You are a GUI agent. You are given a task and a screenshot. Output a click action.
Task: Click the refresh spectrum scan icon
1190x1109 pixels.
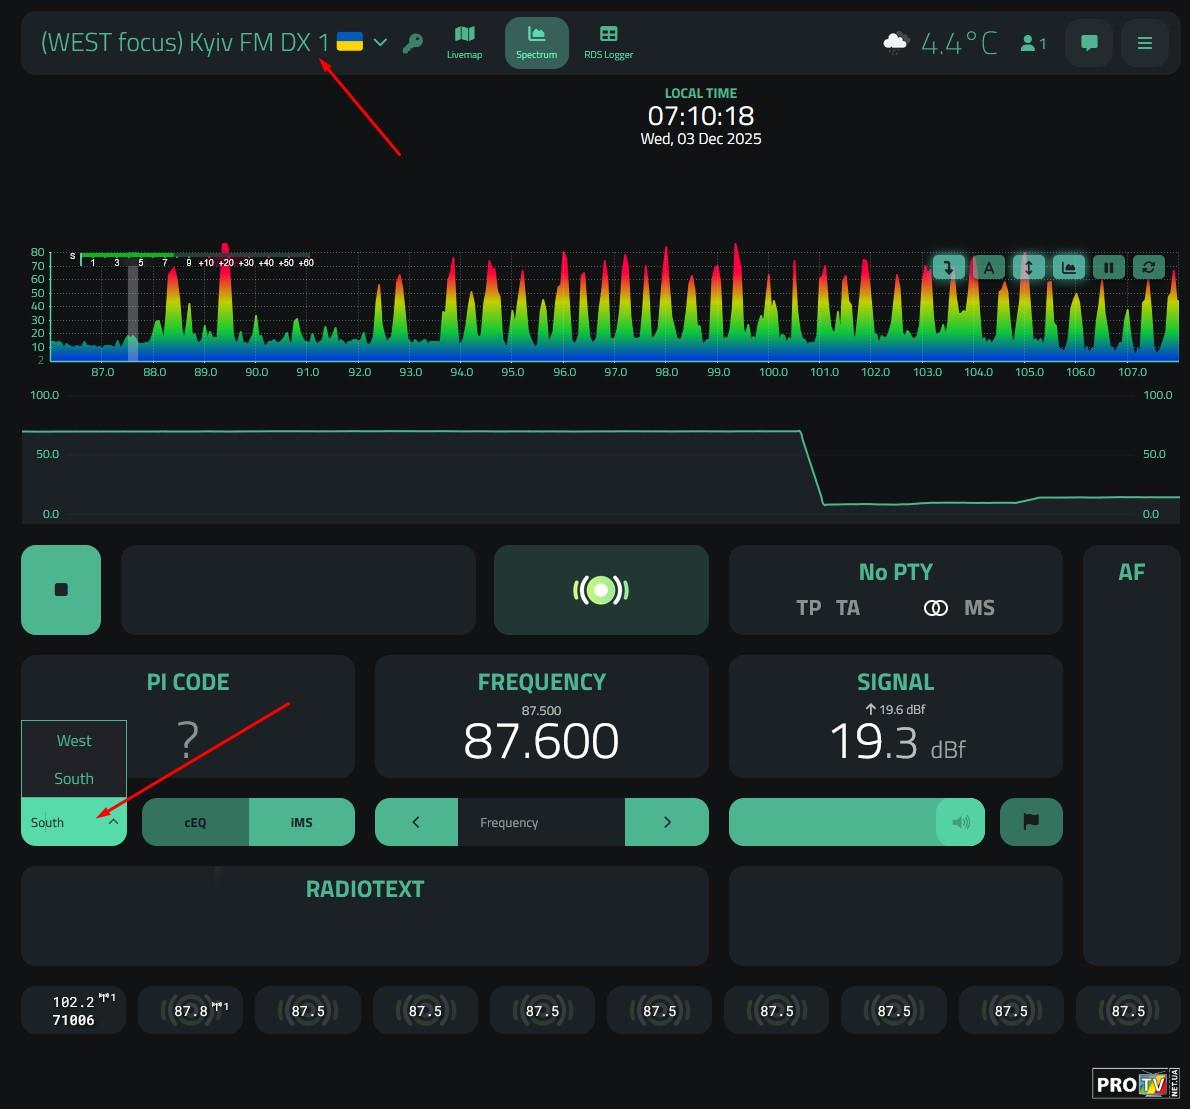tap(1148, 267)
